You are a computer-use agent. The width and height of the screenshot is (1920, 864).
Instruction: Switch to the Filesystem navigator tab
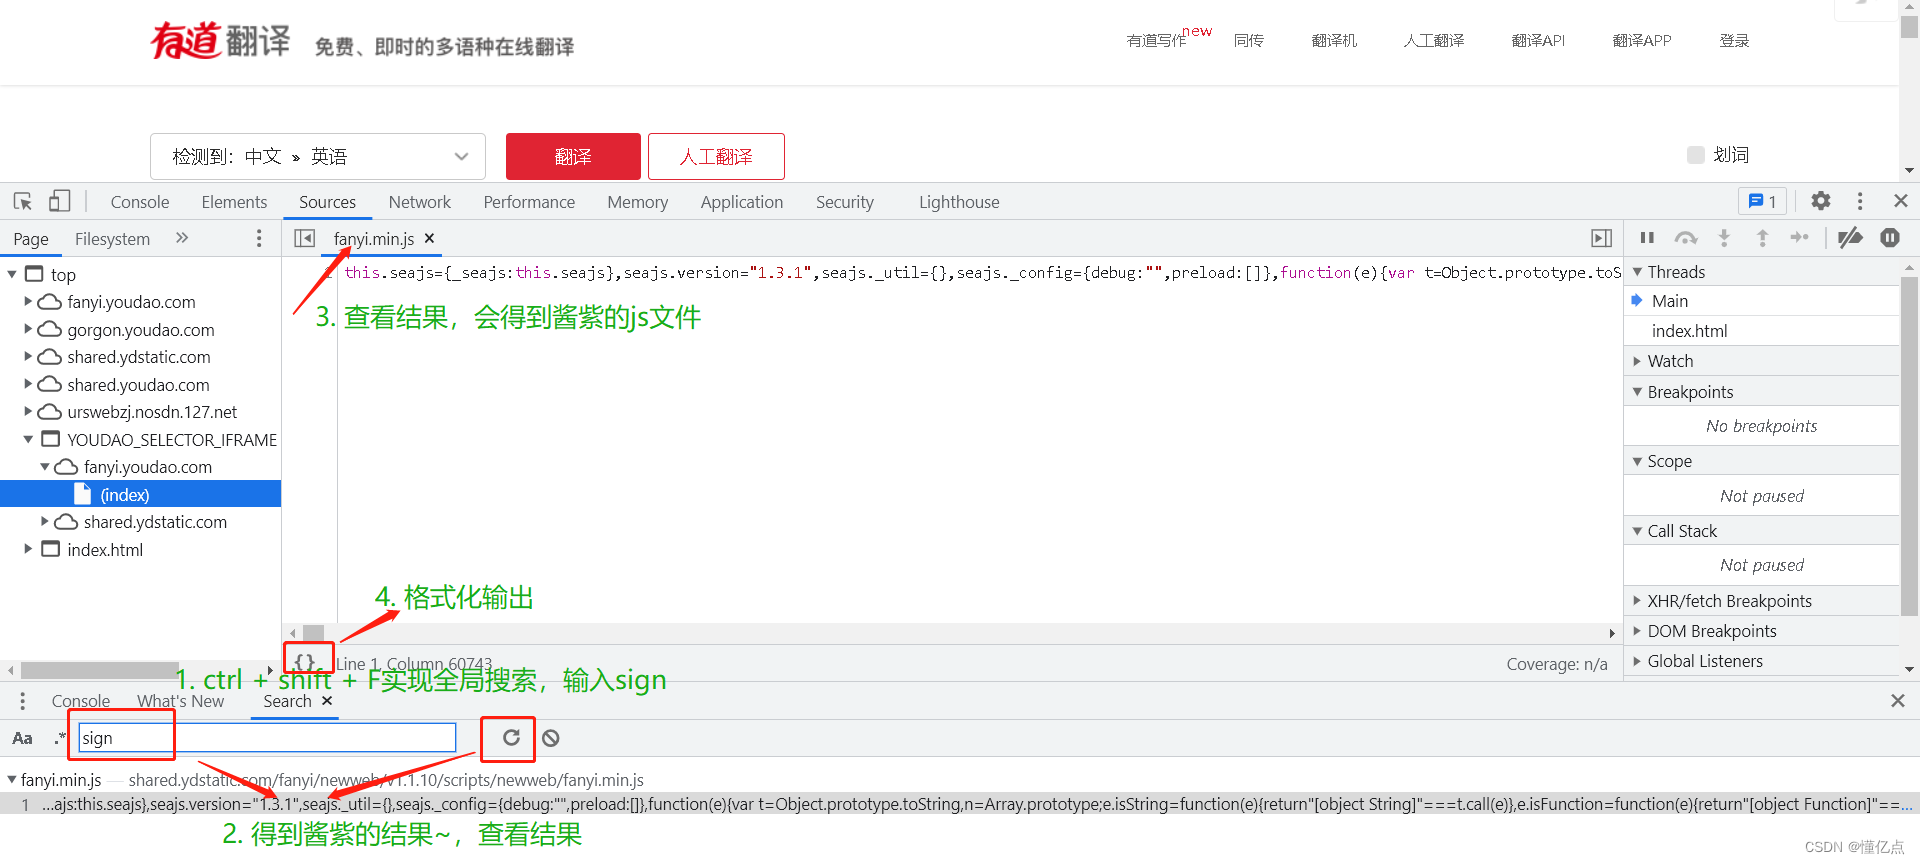112,238
